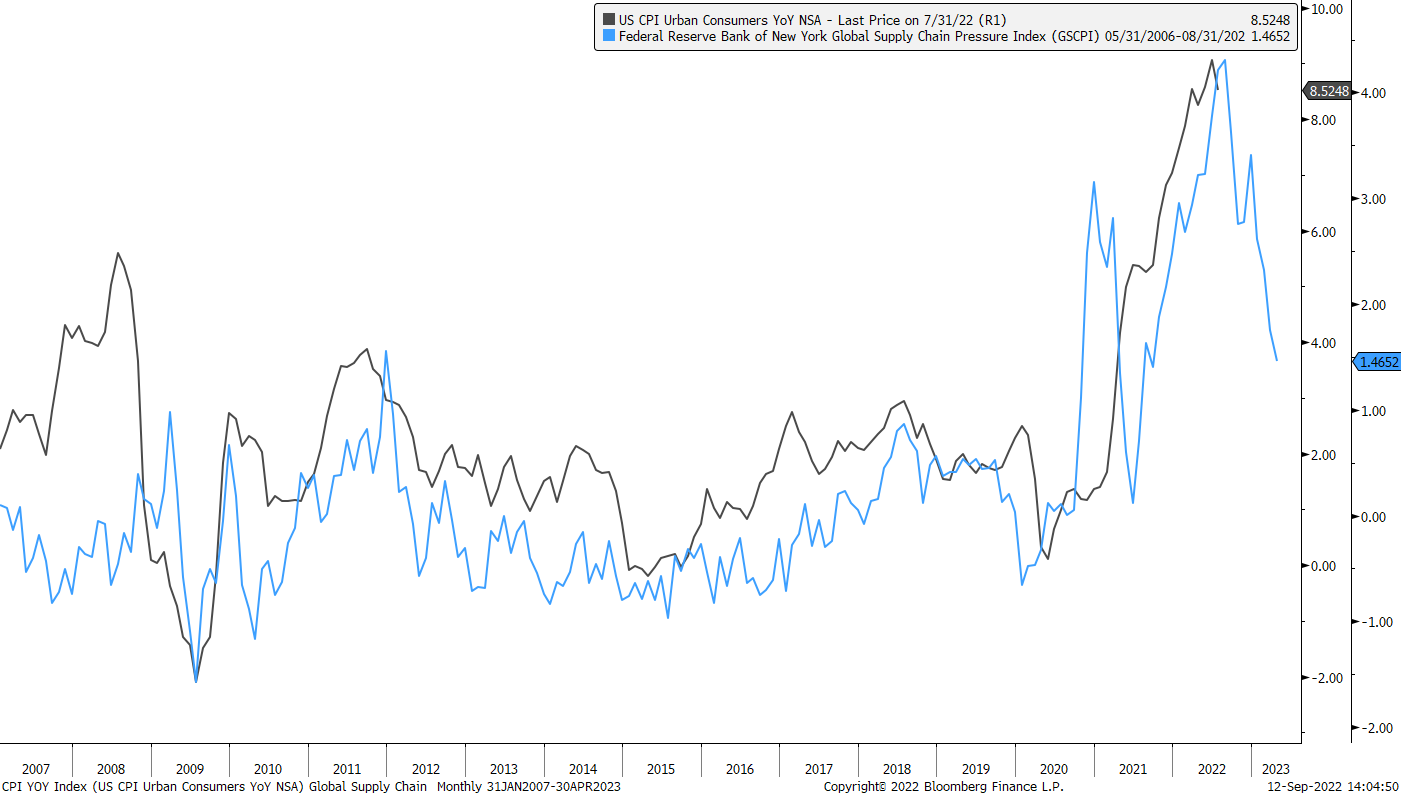The width and height of the screenshot is (1401, 795).
Task: Select the 8.00 tick on CPI axis
Action: coord(1323,120)
